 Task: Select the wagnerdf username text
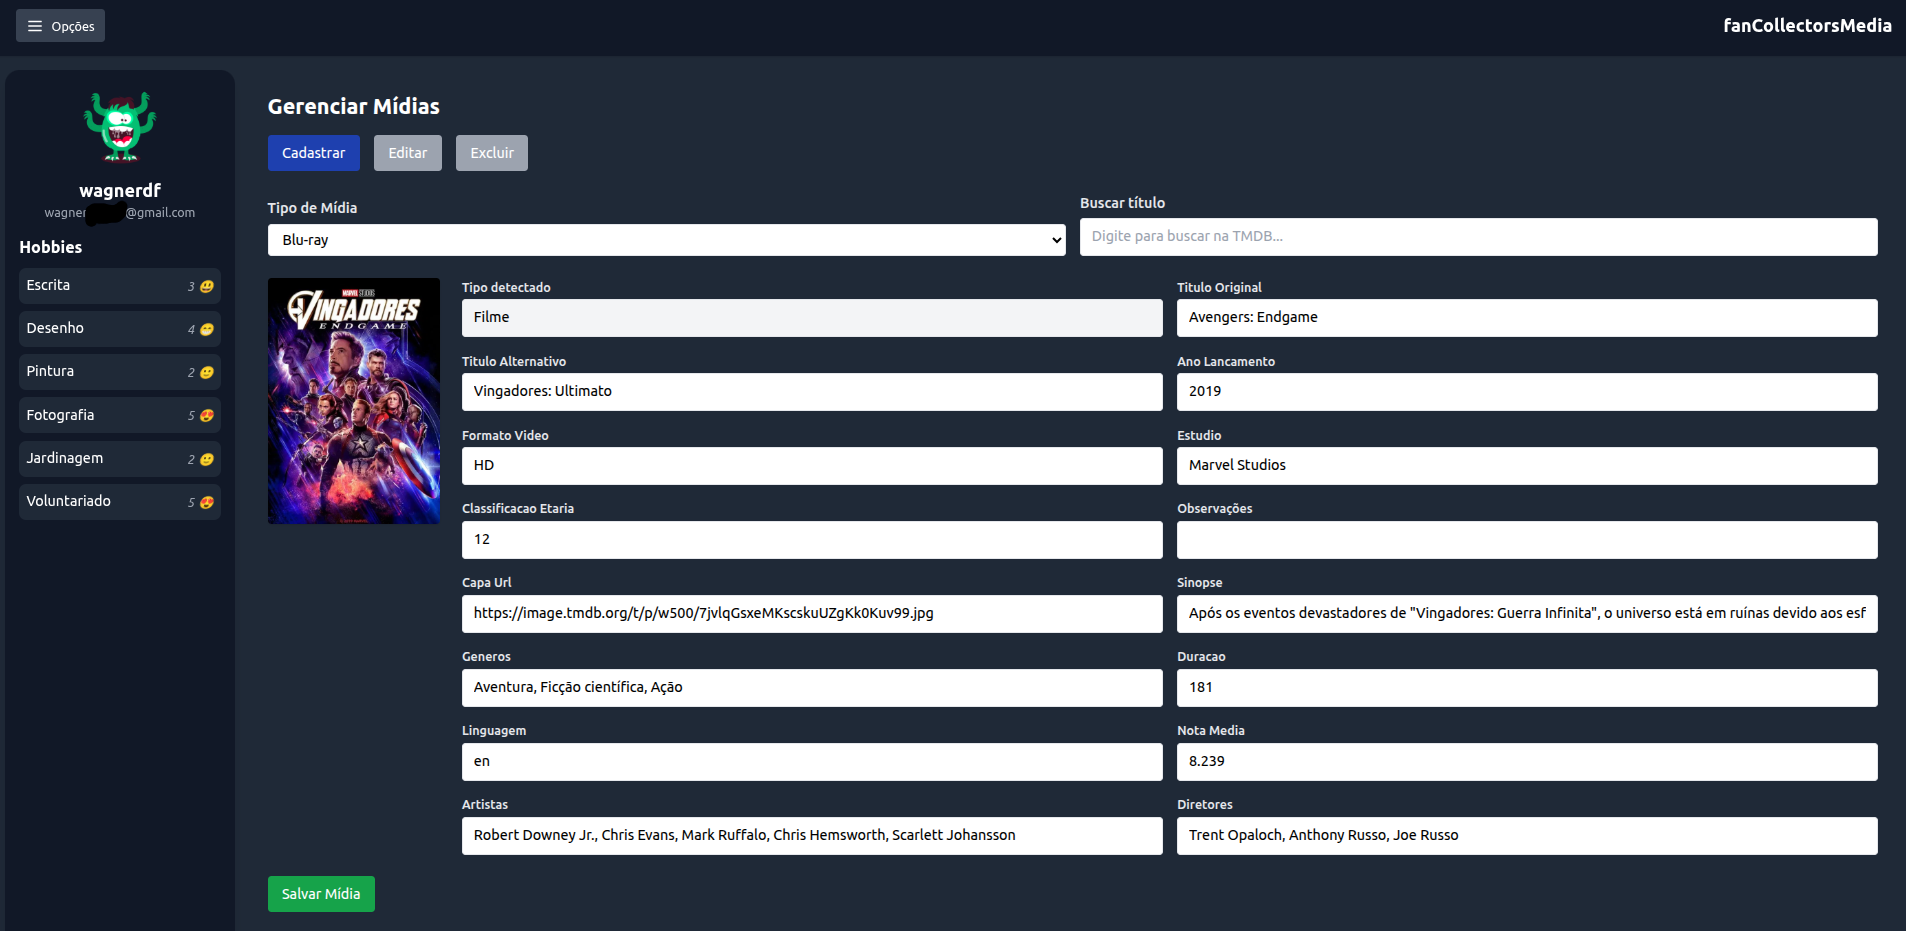[120, 190]
